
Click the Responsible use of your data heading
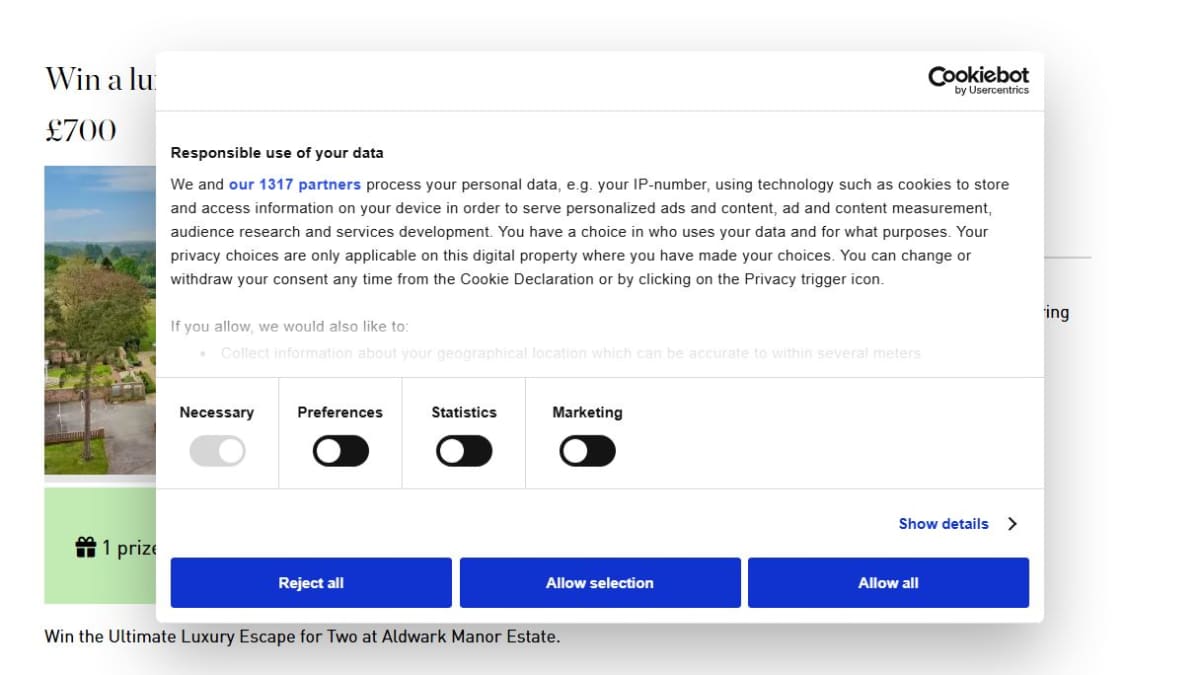coord(277,153)
